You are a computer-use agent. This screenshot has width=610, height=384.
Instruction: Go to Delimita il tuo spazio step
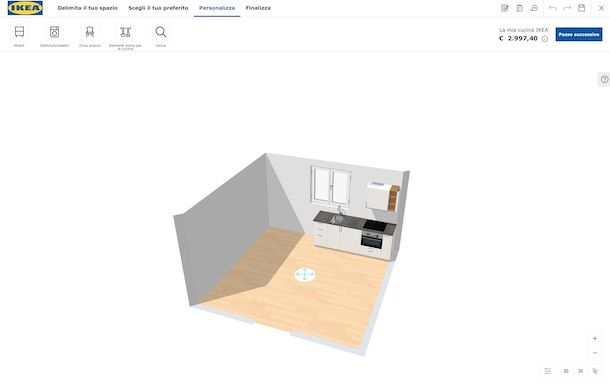click(88, 8)
